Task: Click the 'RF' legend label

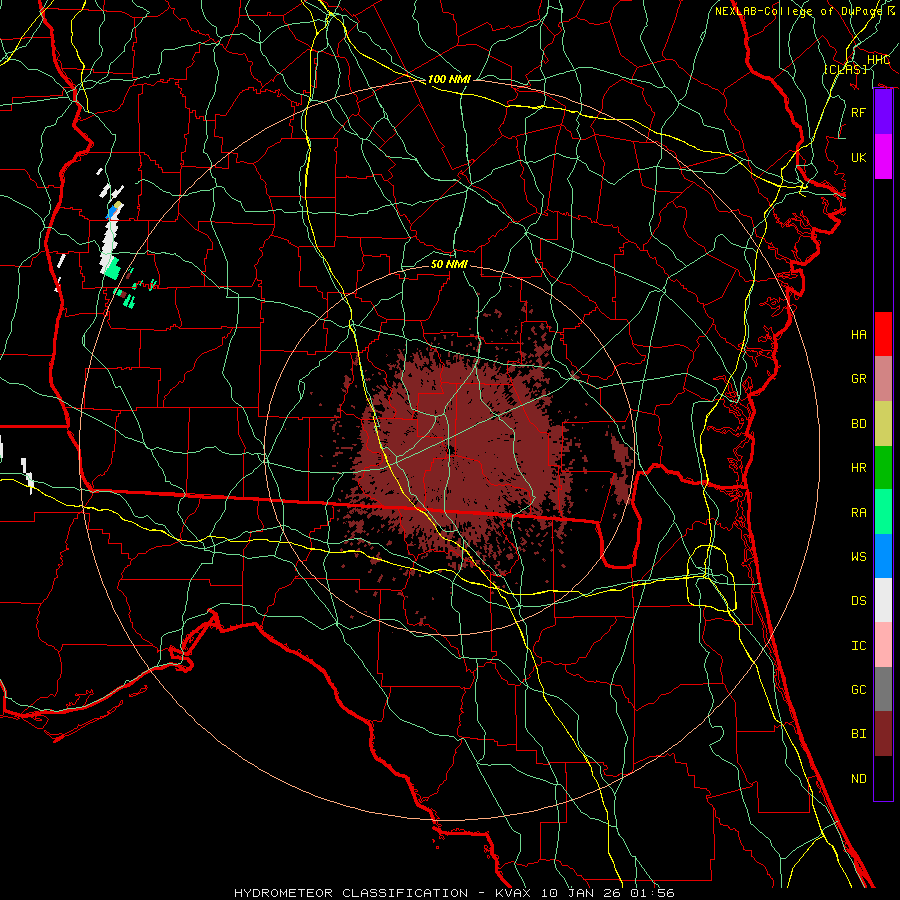Action: (859, 113)
